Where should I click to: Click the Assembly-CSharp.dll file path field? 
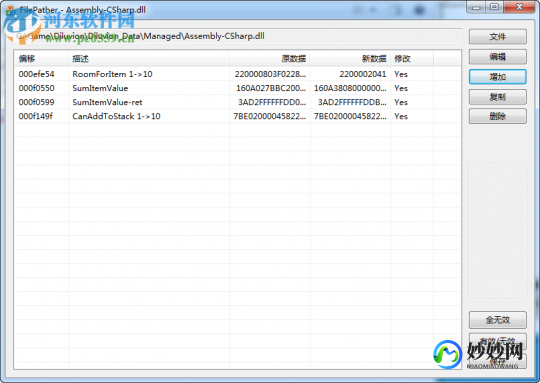238,37
